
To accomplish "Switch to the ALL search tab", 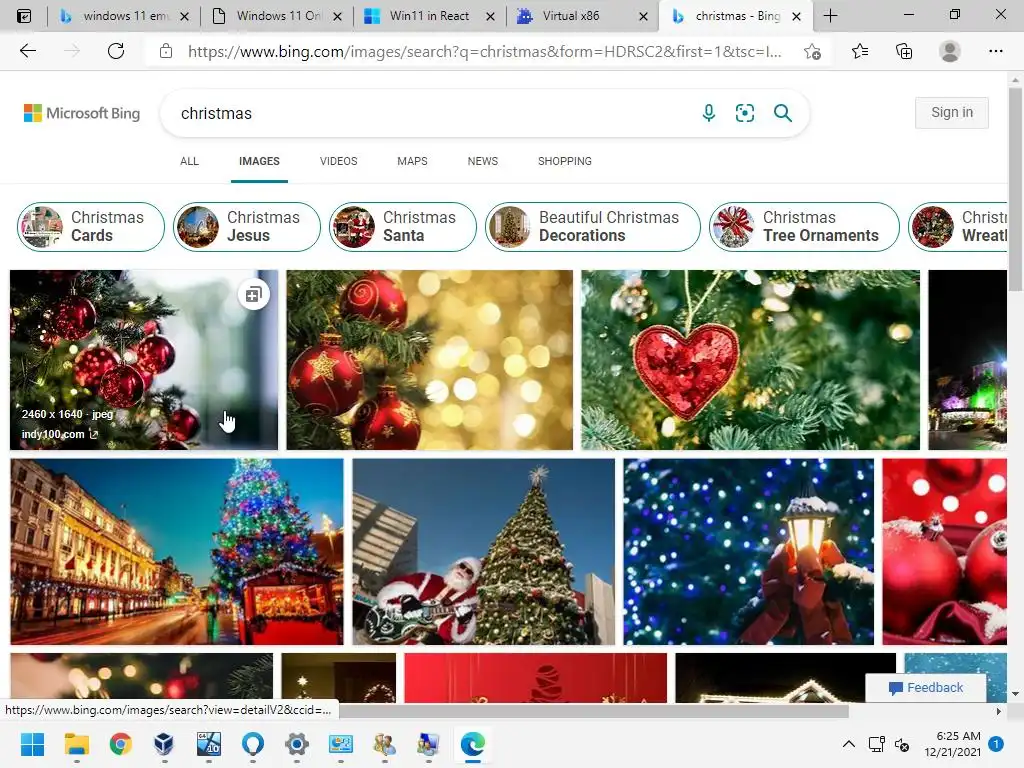I will coord(189,161).
